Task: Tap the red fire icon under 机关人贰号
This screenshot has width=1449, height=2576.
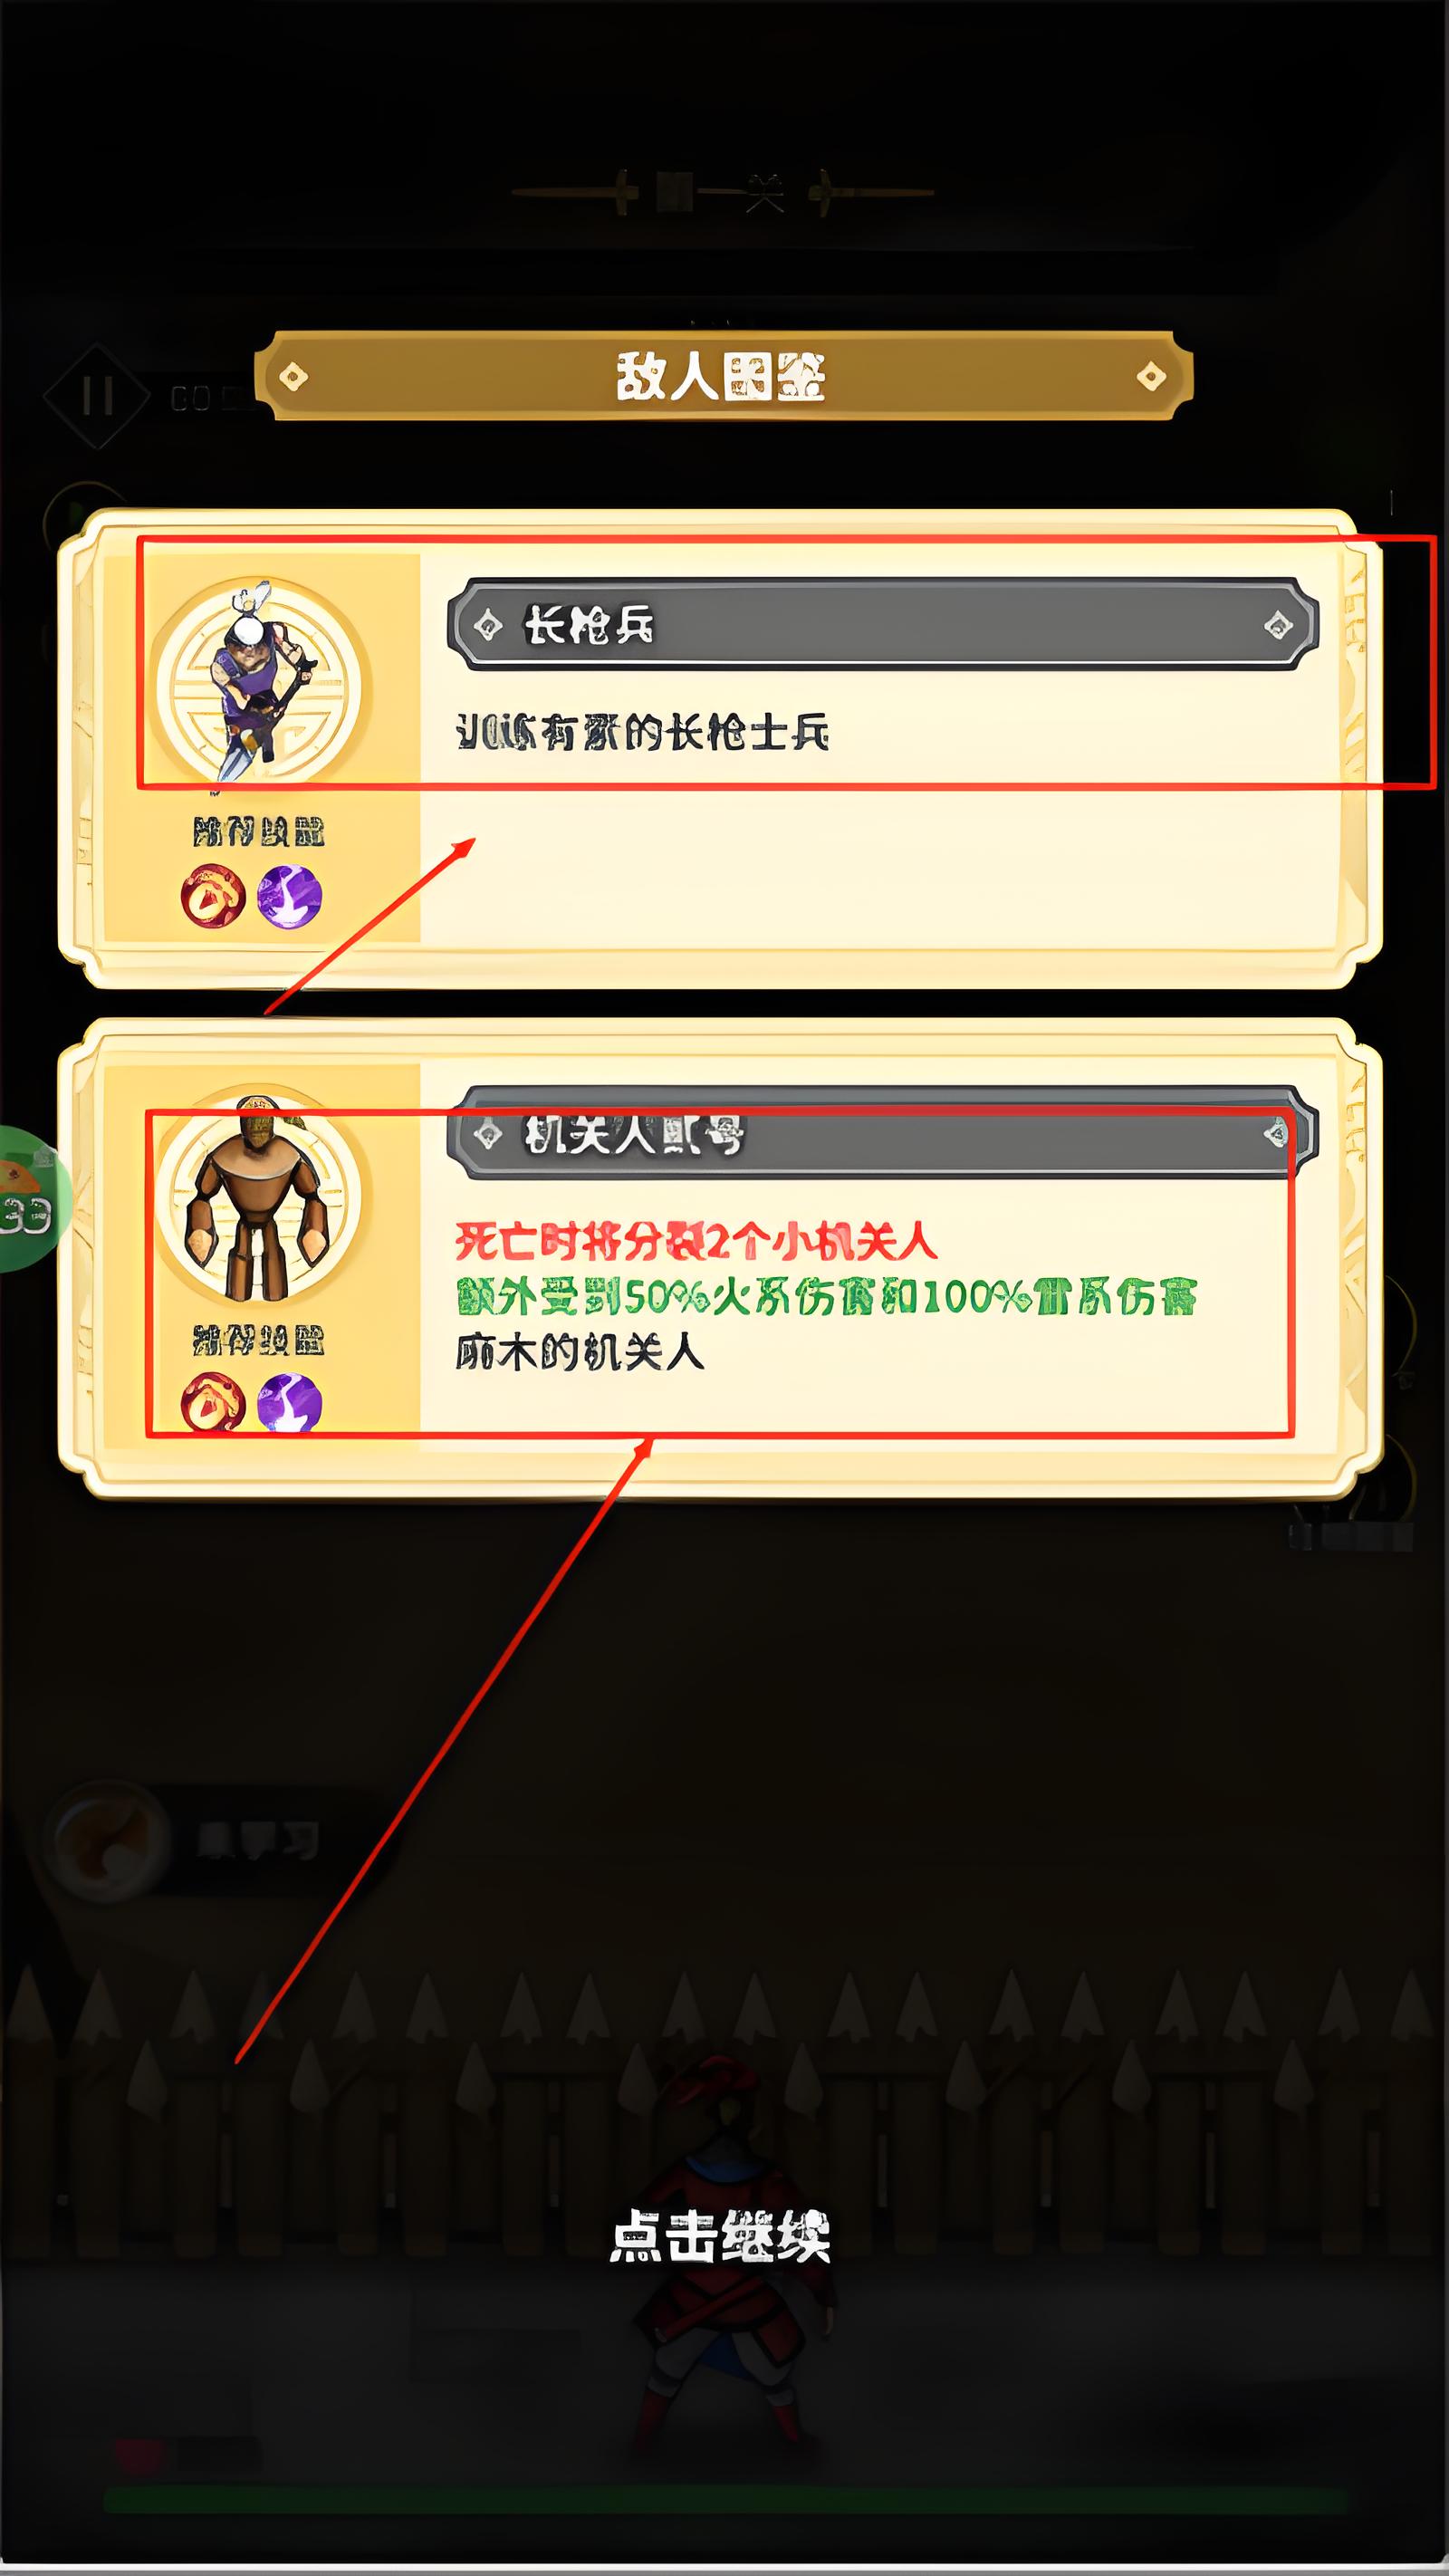Action: point(213,1404)
